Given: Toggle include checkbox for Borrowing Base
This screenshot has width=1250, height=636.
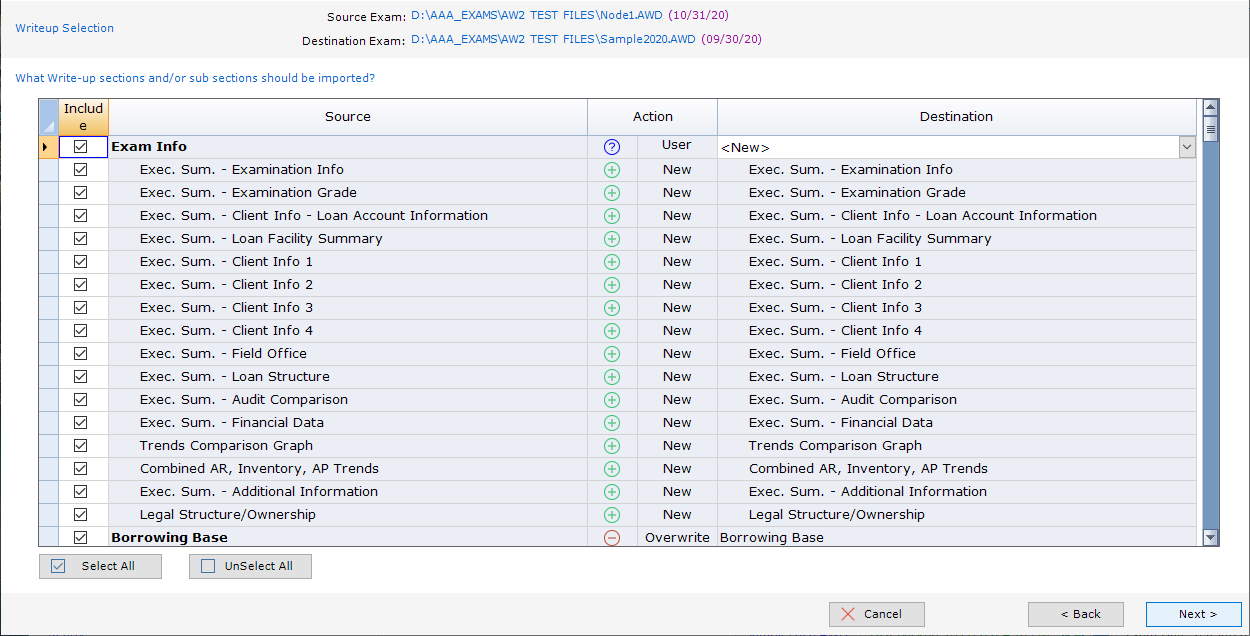Looking at the screenshot, I should click(x=81, y=538).
